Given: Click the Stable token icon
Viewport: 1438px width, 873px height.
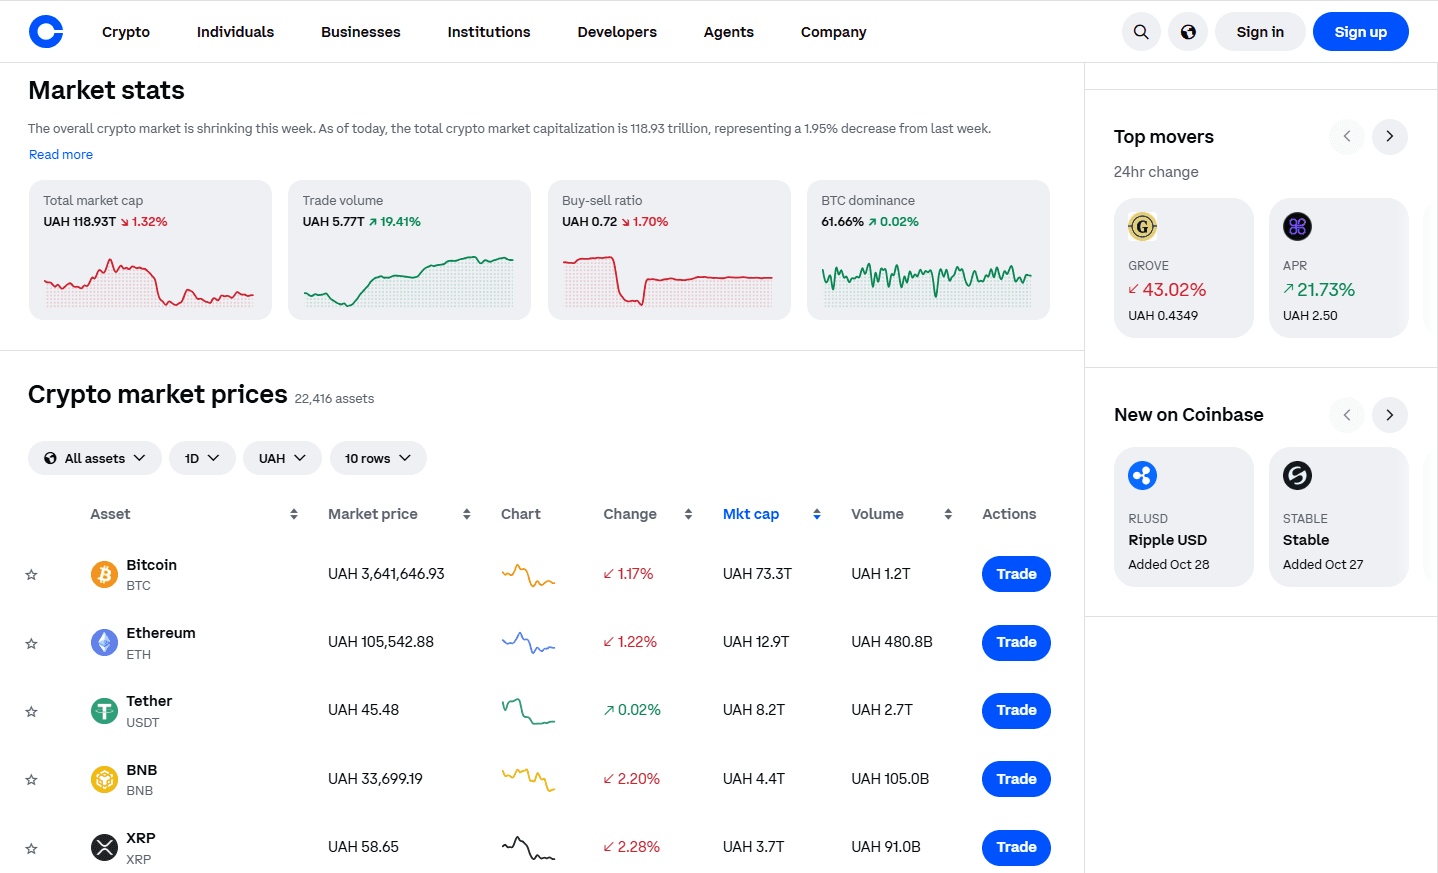Looking at the screenshot, I should pos(1297,476).
